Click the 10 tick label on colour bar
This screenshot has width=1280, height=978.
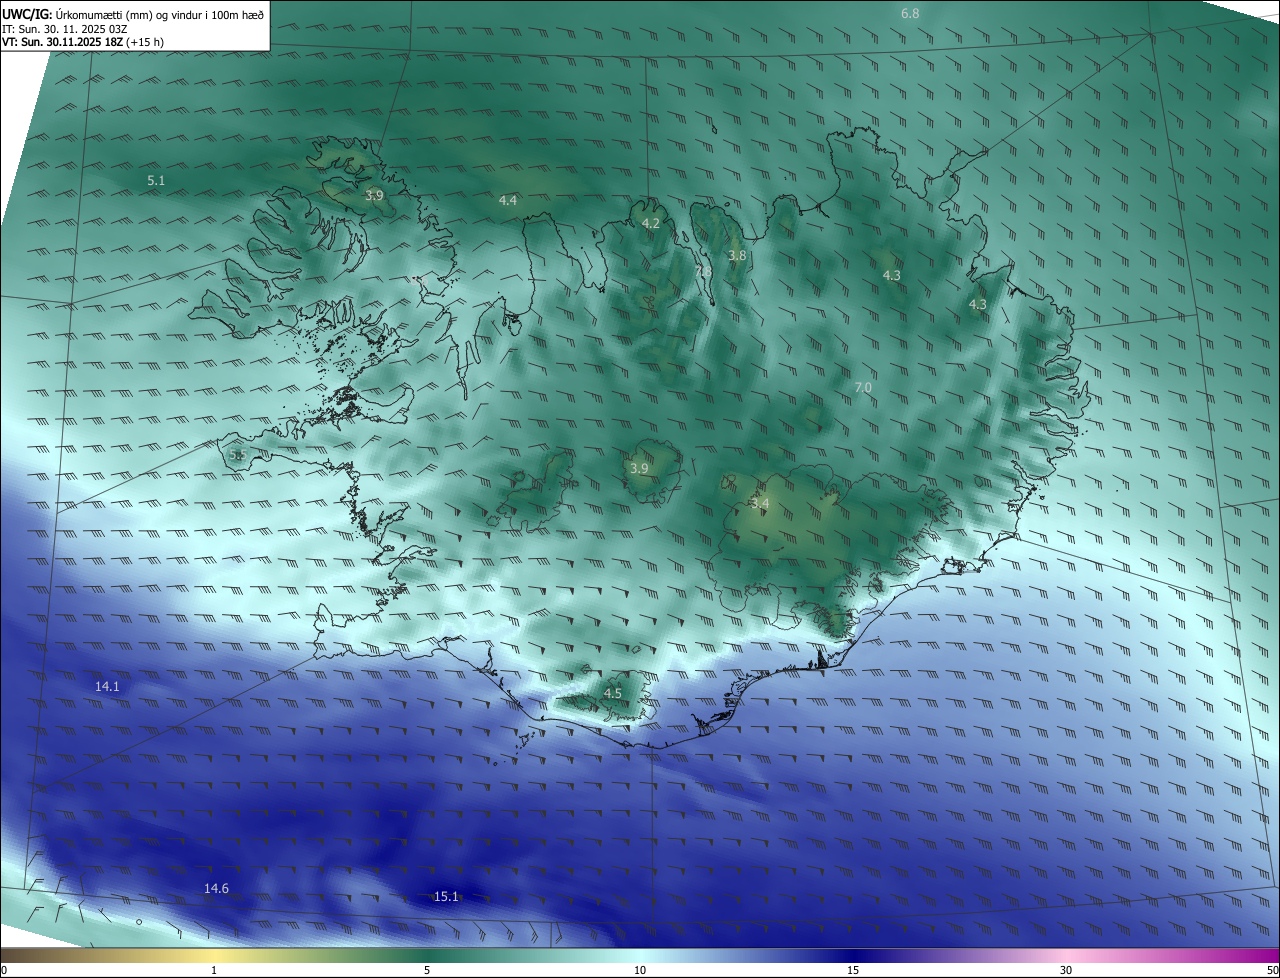640,970
